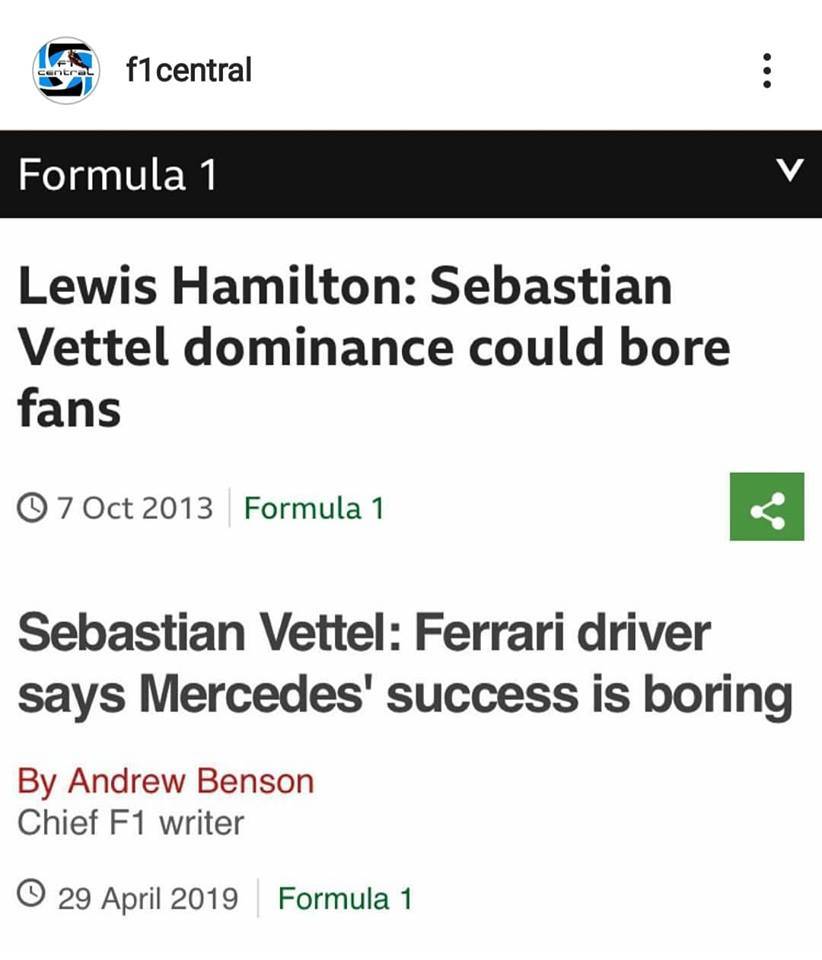The width and height of the screenshot is (822, 960).
Task: Click the 7 Oct 2013 date text
Action: pos(135,508)
